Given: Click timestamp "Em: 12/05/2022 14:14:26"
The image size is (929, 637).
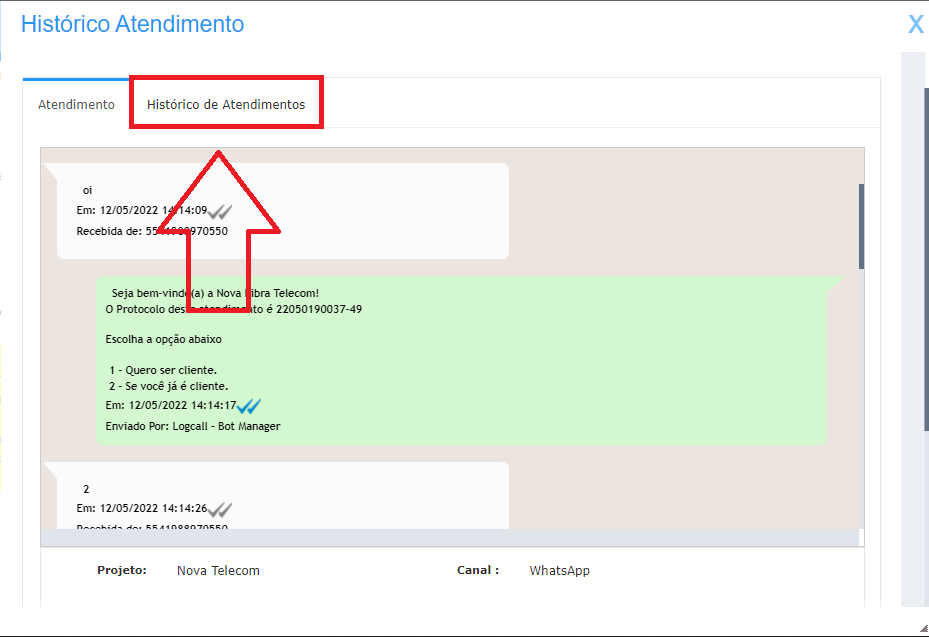Looking at the screenshot, I should 142,508.
